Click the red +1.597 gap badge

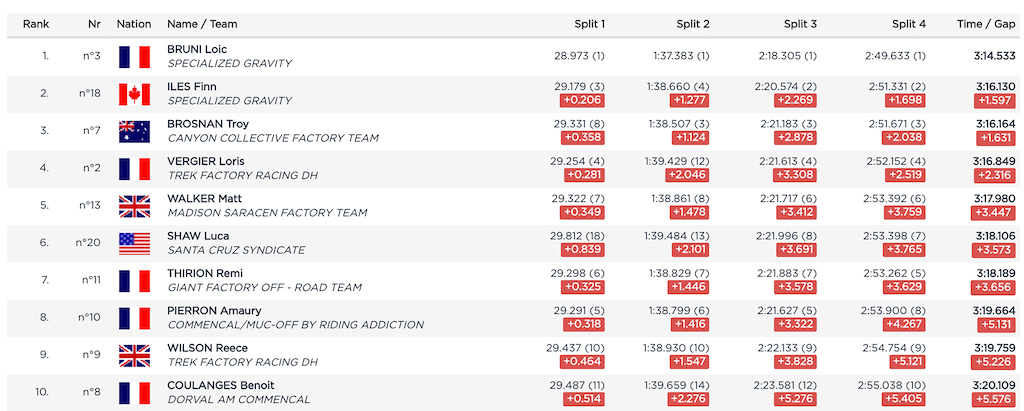coord(995,101)
